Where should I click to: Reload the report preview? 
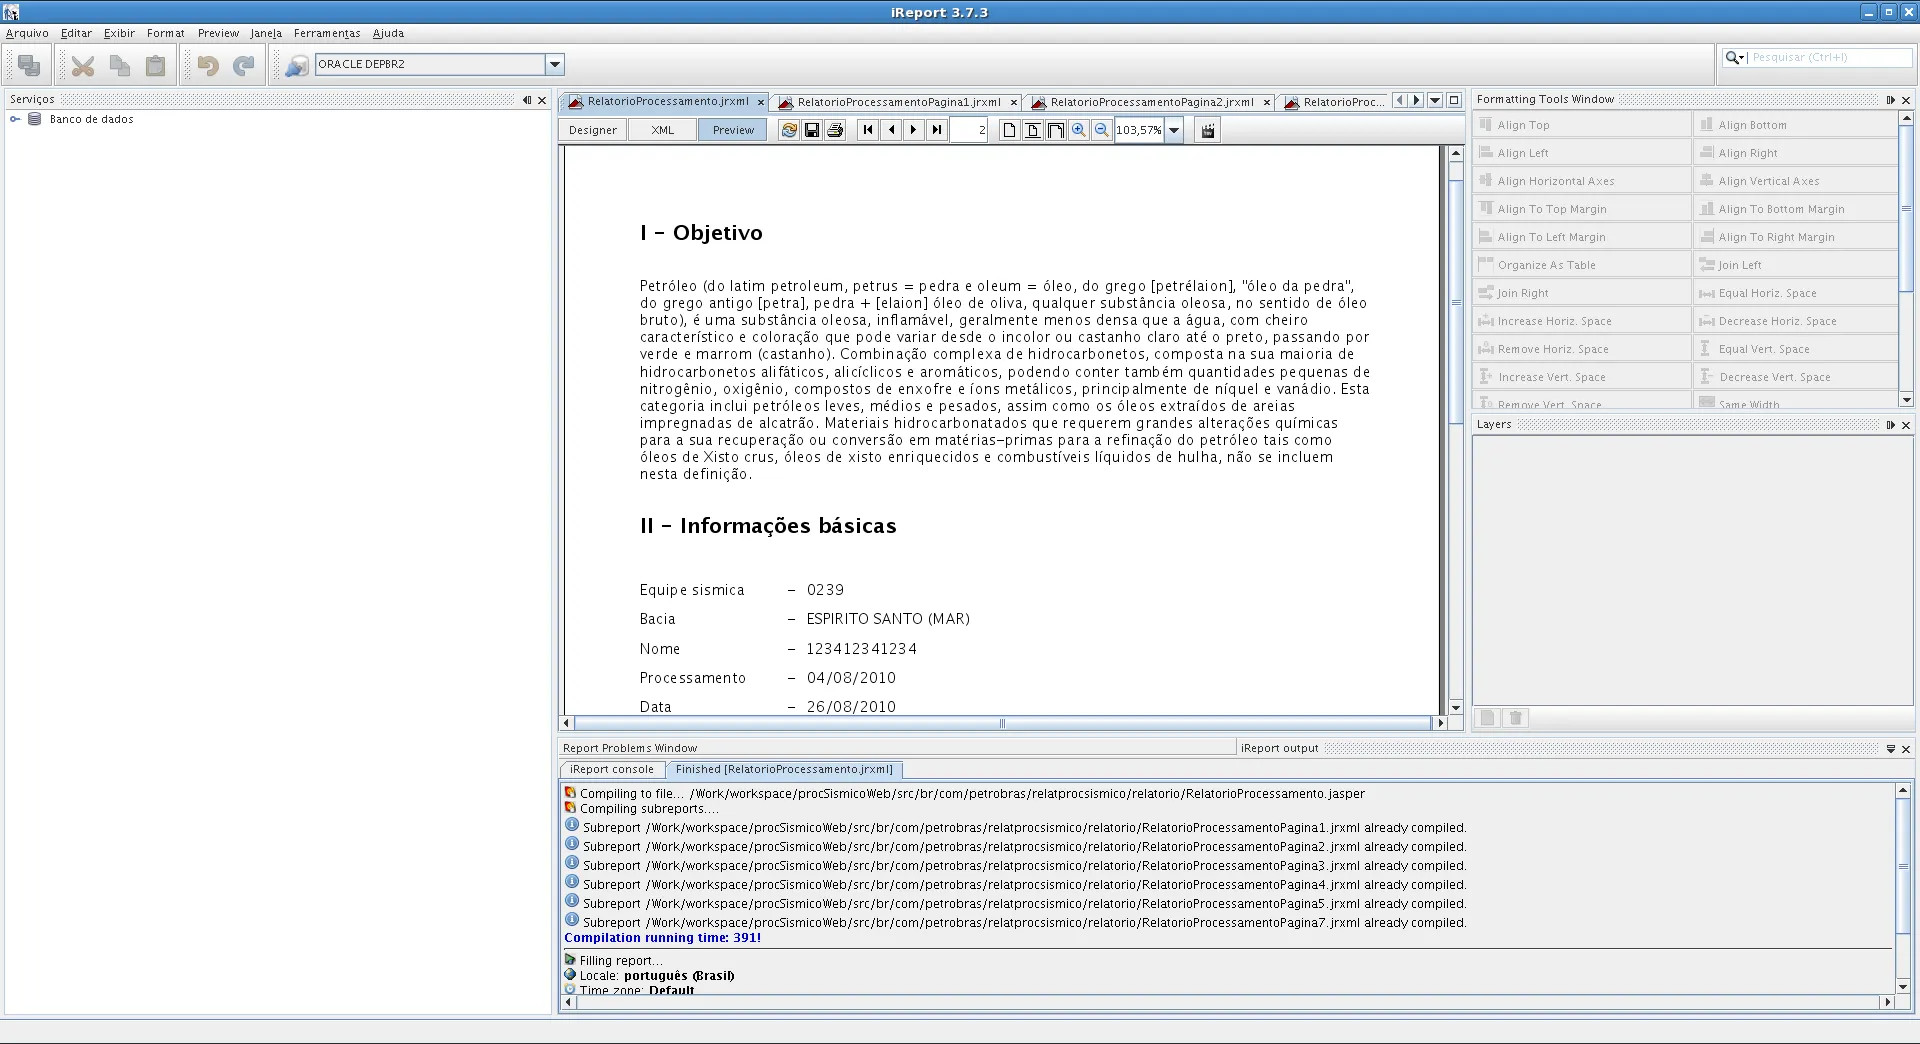coord(789,130)
